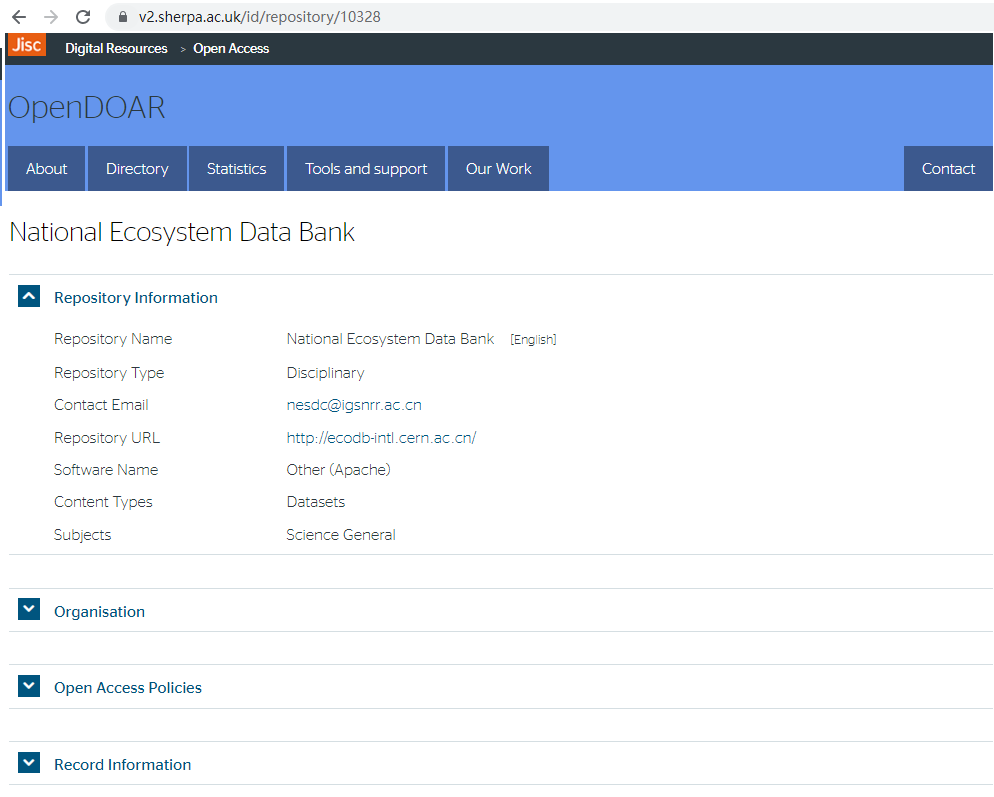Open the About menu tab

[47, 169]
